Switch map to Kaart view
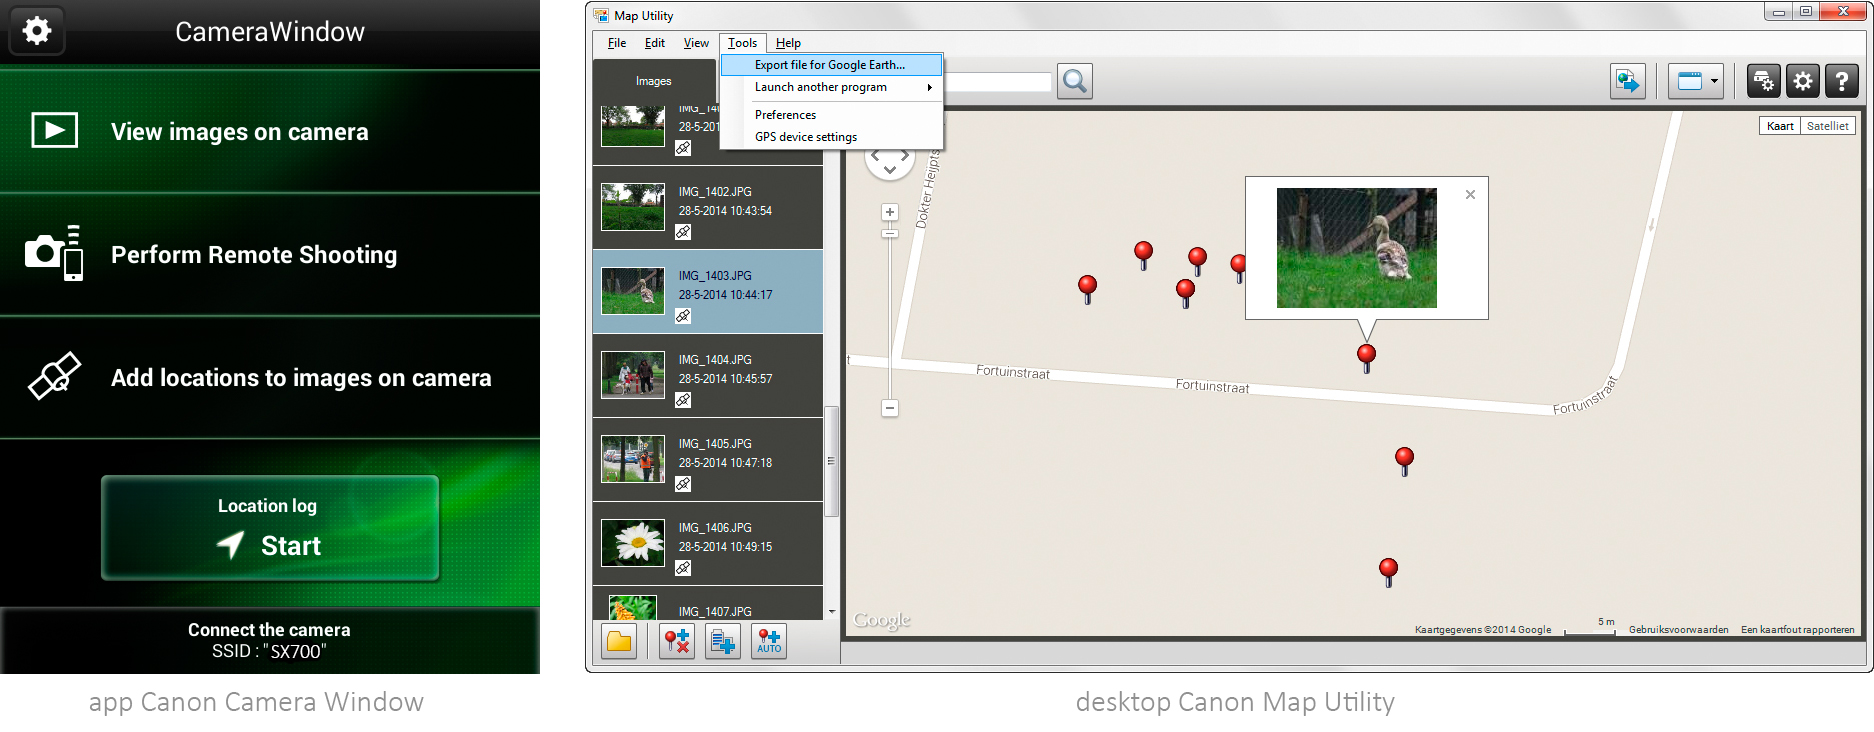Screen dimensions: 1874x732 click(x=1779, y=126)
